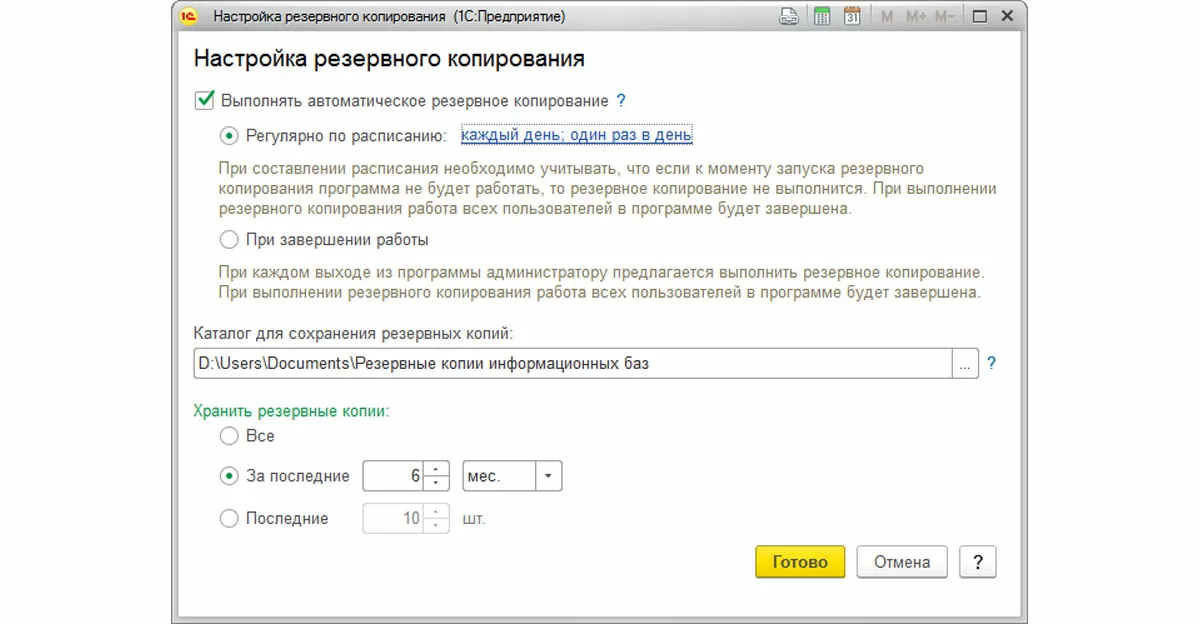
Task: Click the 'За последние' number field showing 6
Action: [x=394, y=476]
